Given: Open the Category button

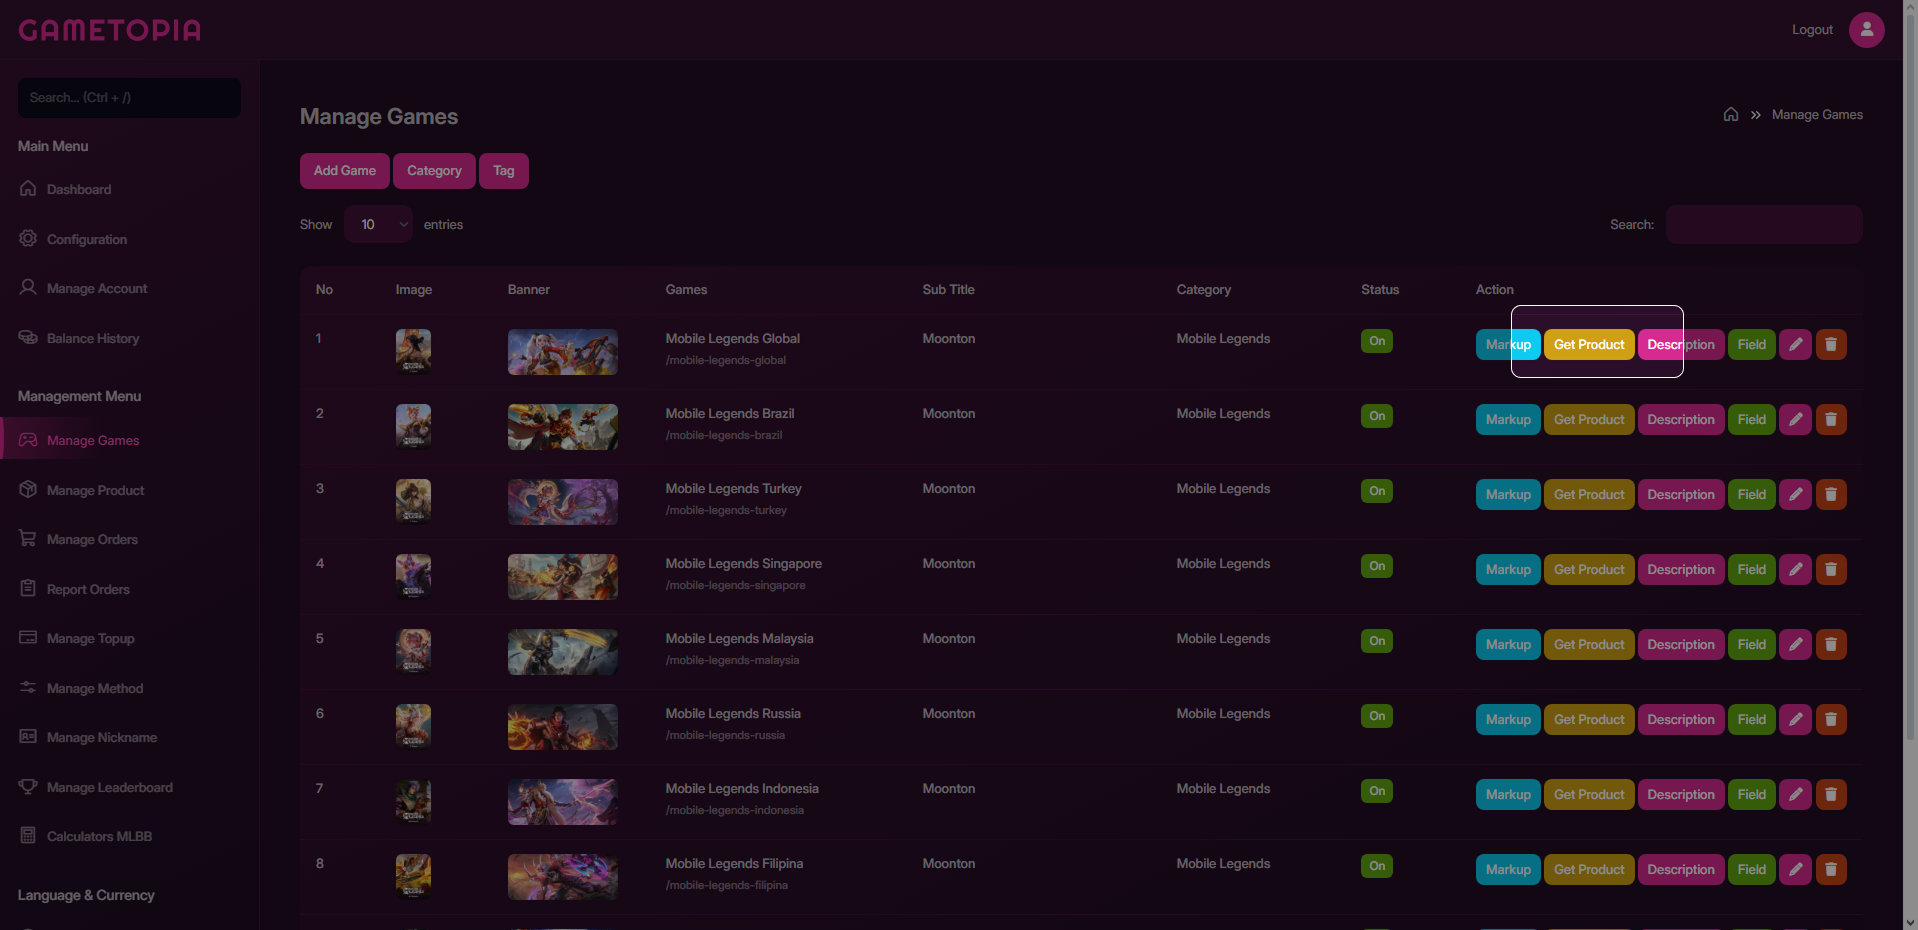Looking at the screenshot, I should (x=434, y=170).
